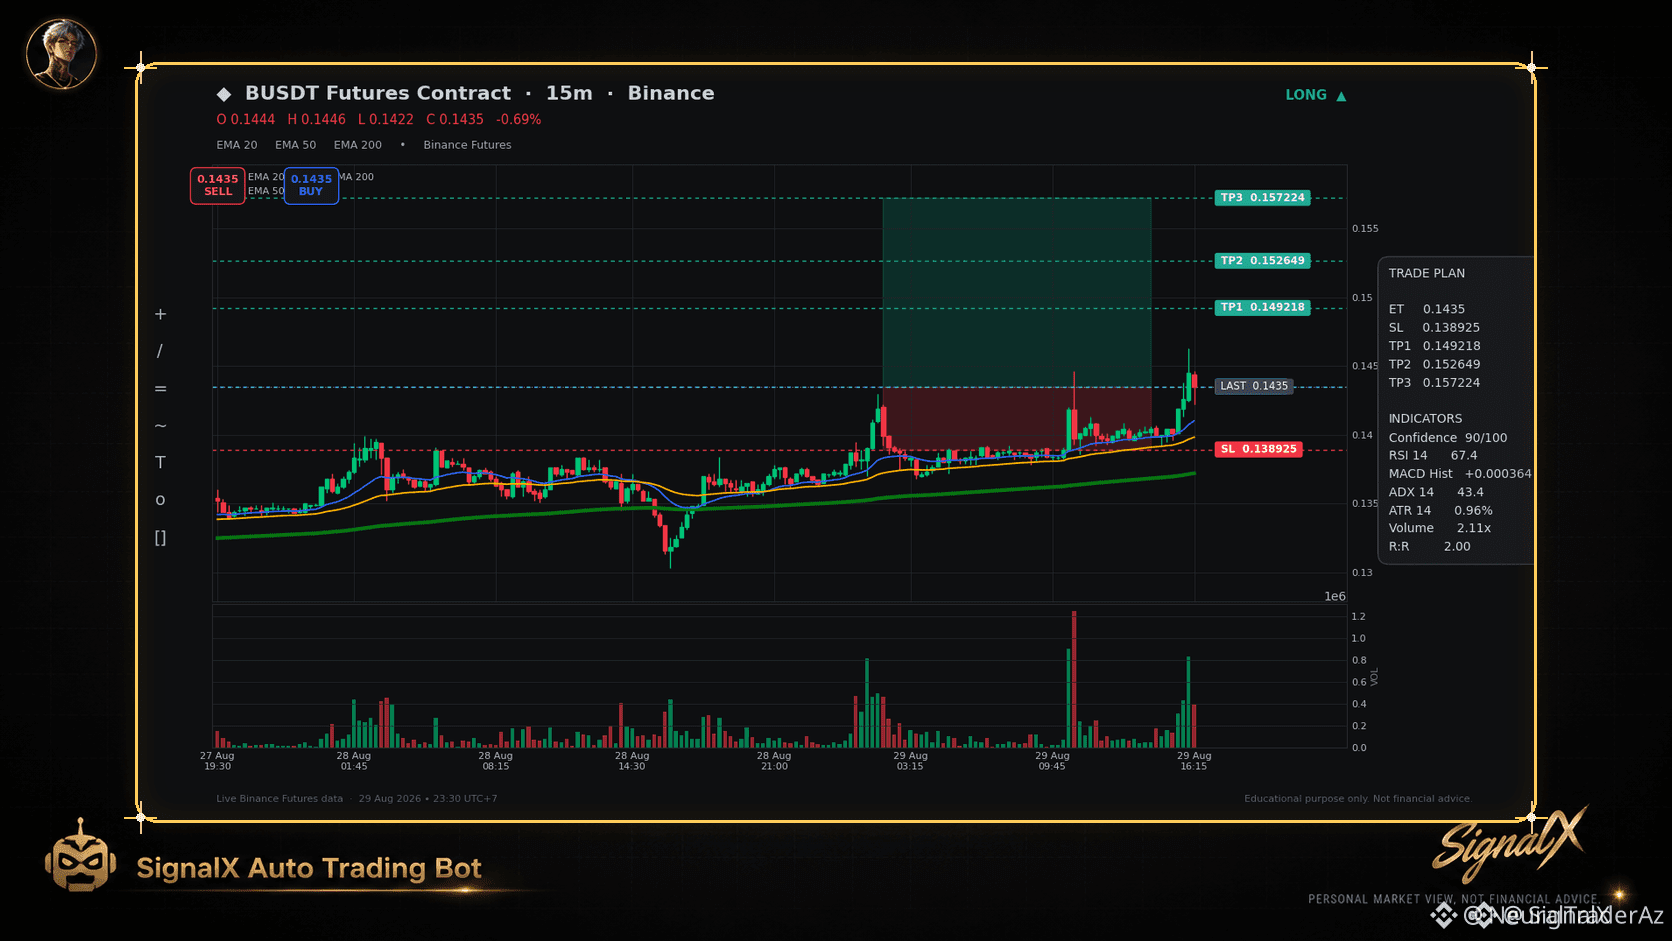Click the red stop-loss zone rectangle

(1017, 418)
